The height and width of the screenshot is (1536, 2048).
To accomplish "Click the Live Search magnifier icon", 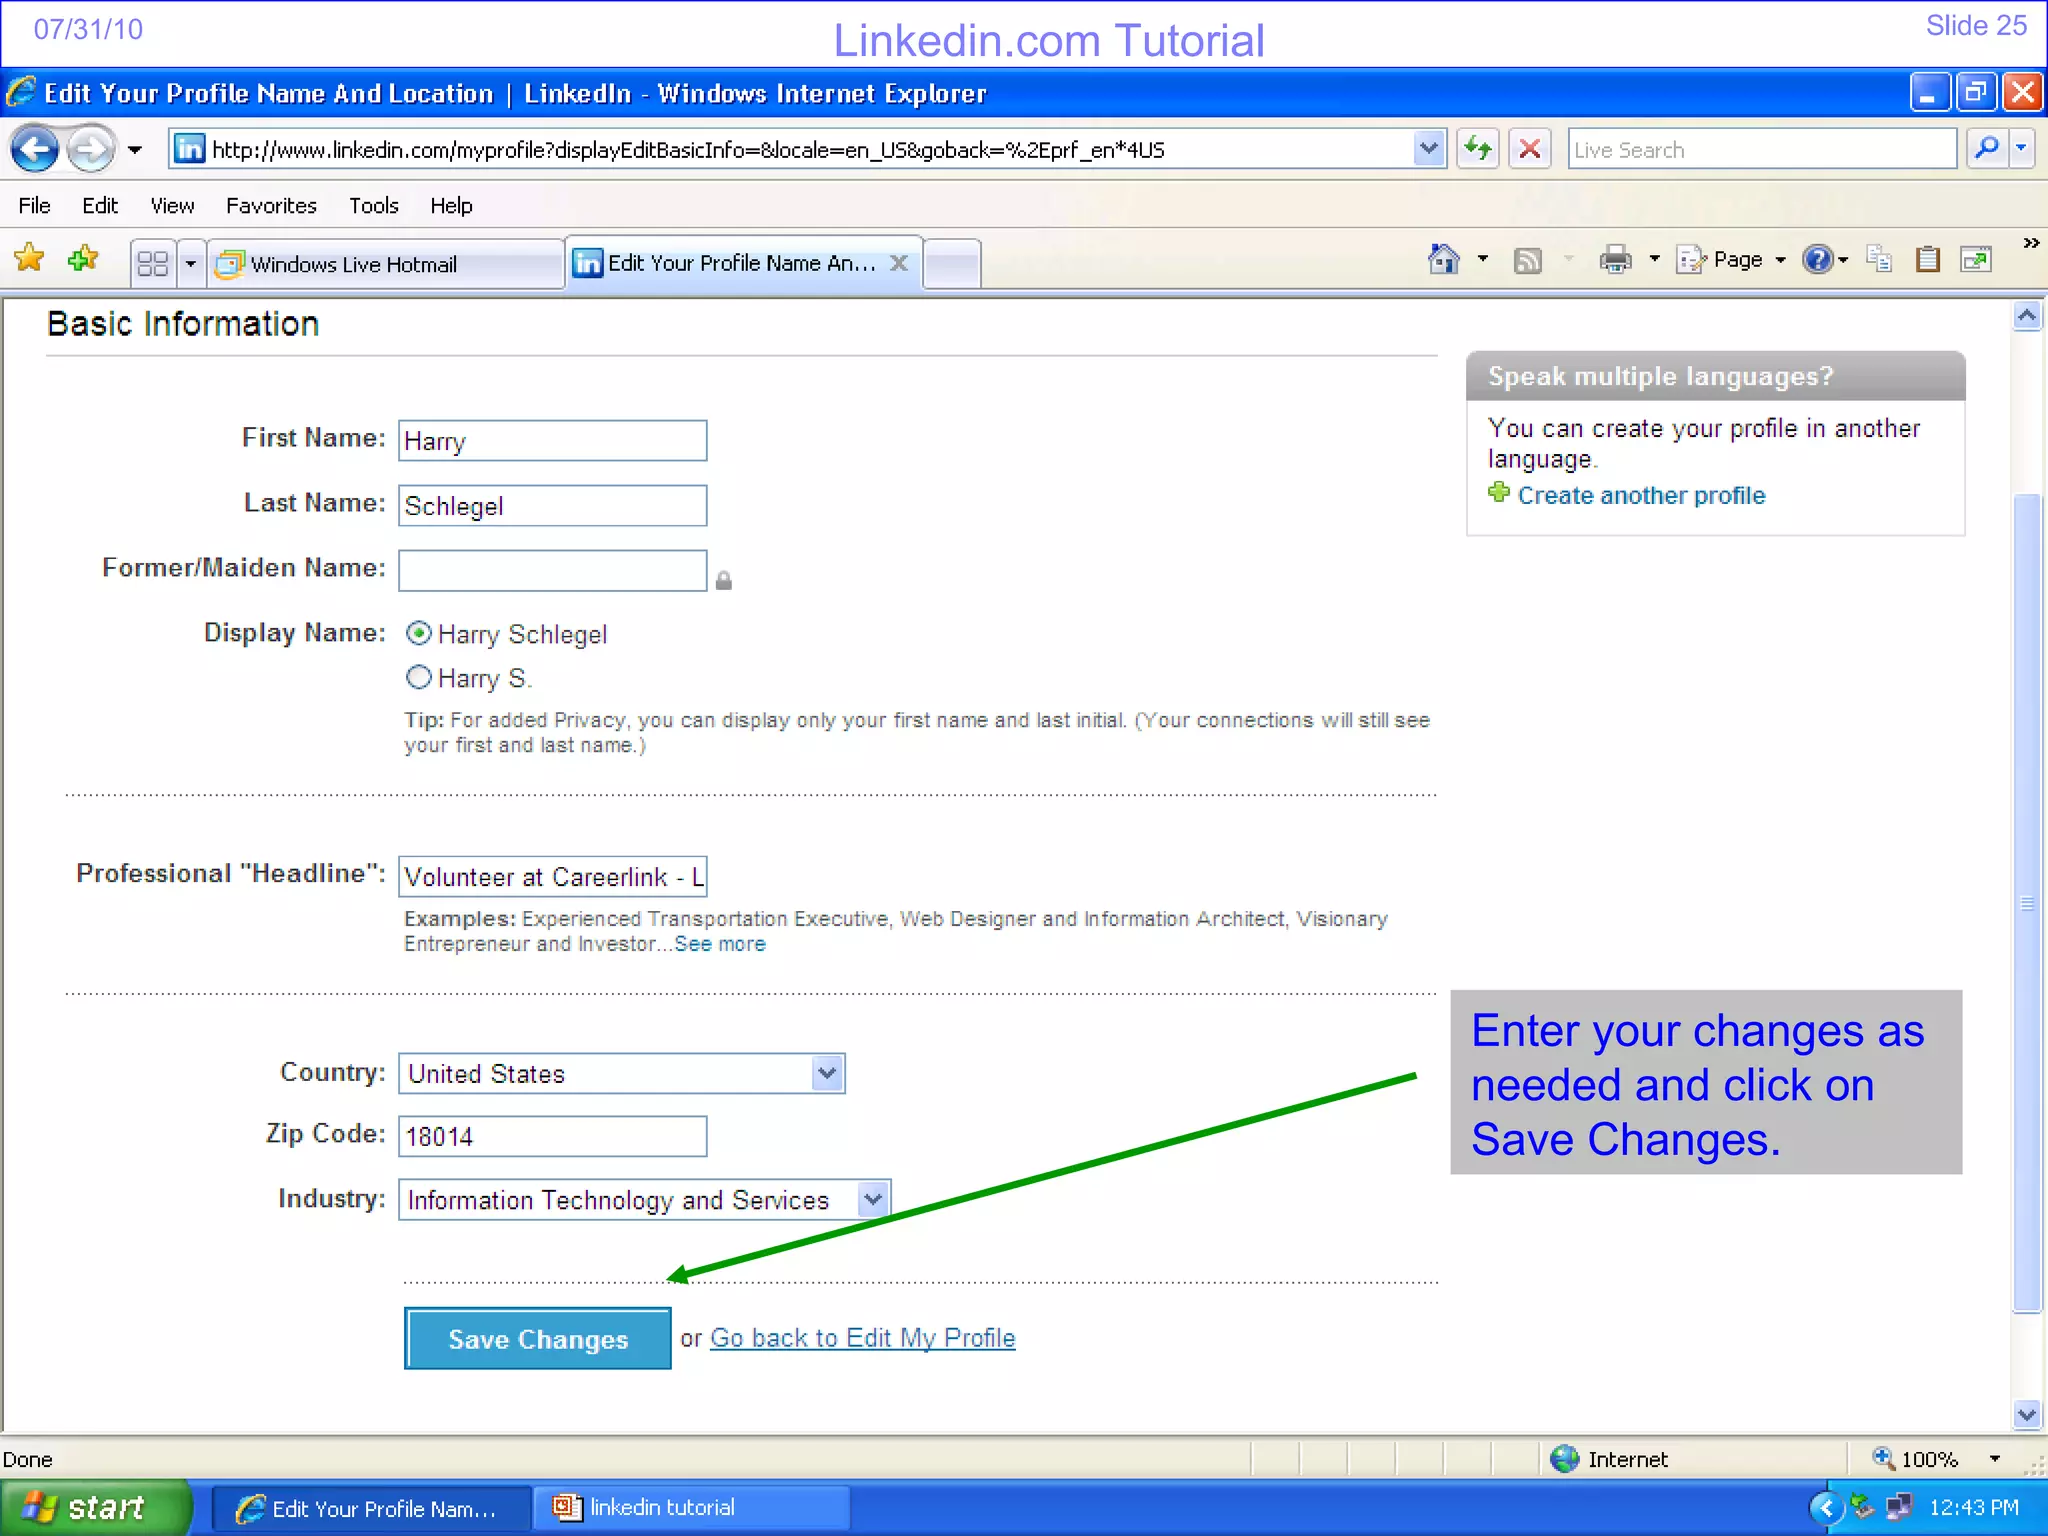I will [1987, 149].
